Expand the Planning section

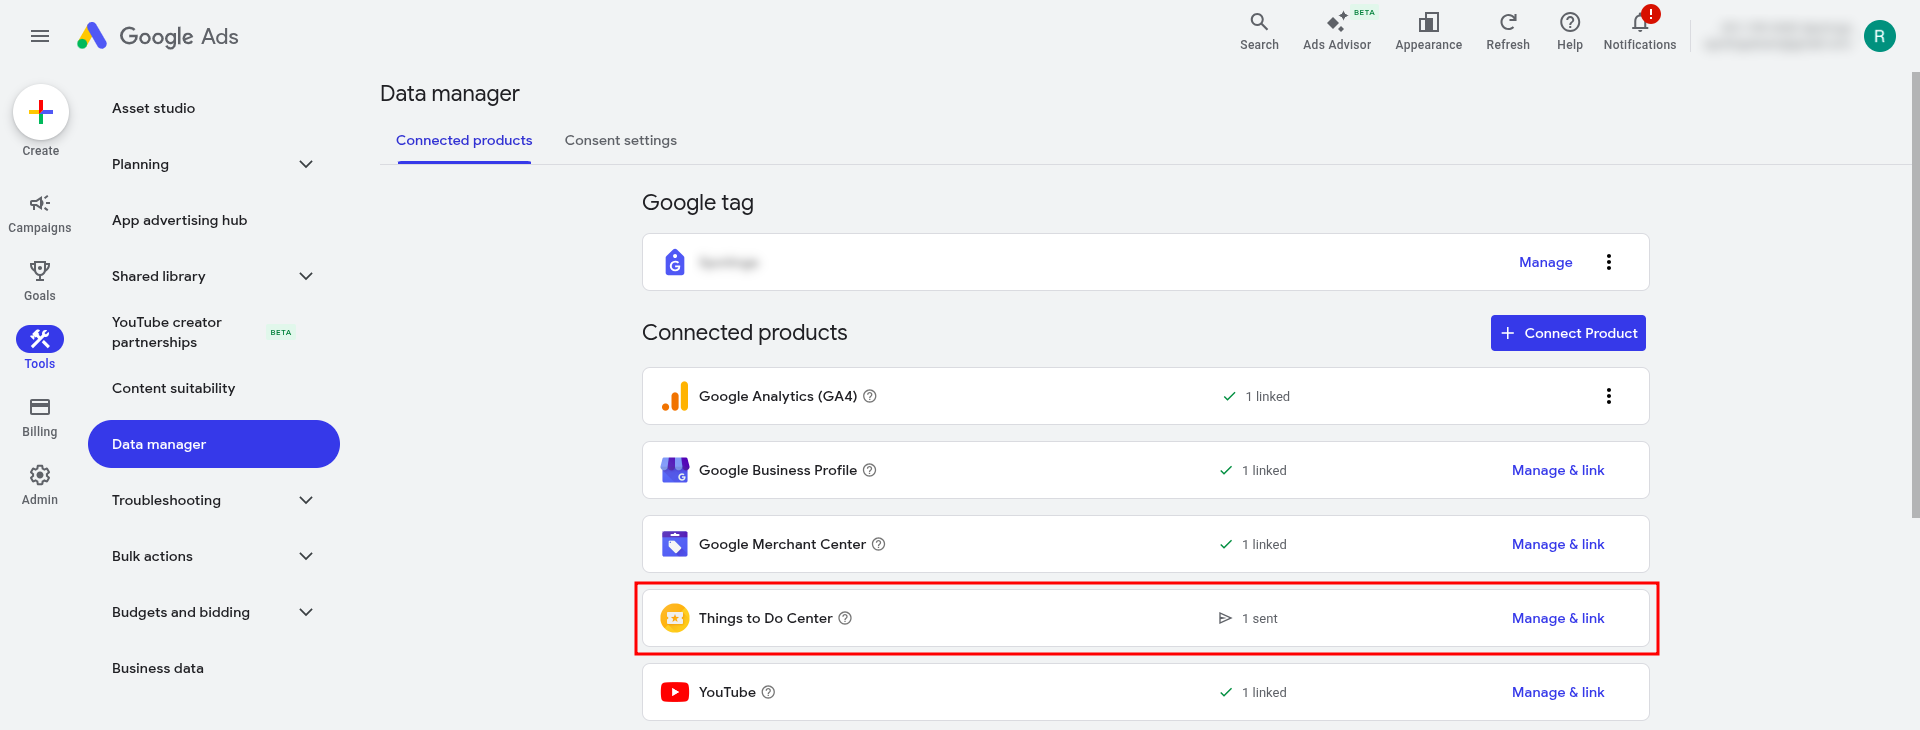point(306,164)
